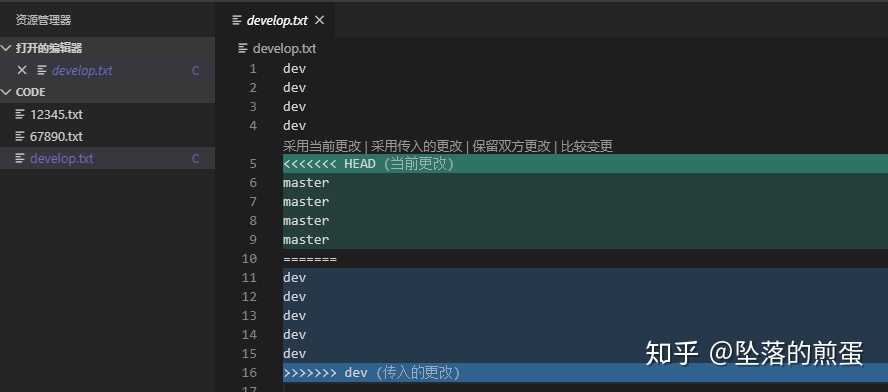The width and height of the screenshot is (888, 392).
Task: Click conflict badge C on CODE develop.txt
Action: (x=195, y=159)
